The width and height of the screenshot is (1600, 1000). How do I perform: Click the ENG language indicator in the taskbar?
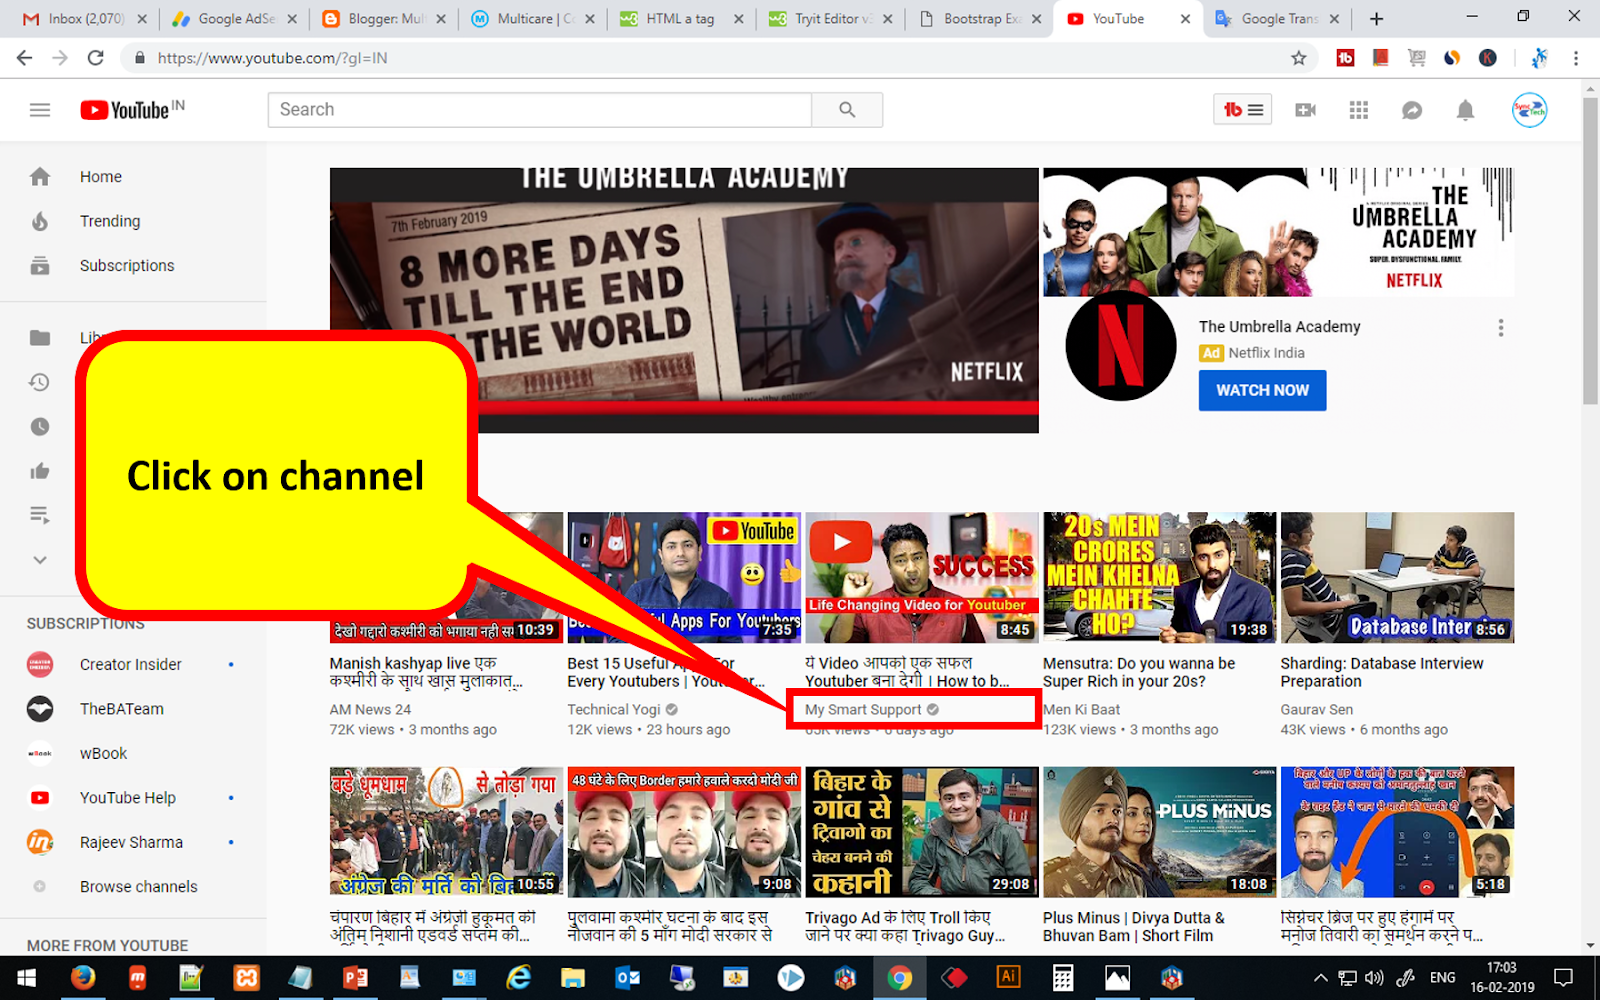point(1442,978)
